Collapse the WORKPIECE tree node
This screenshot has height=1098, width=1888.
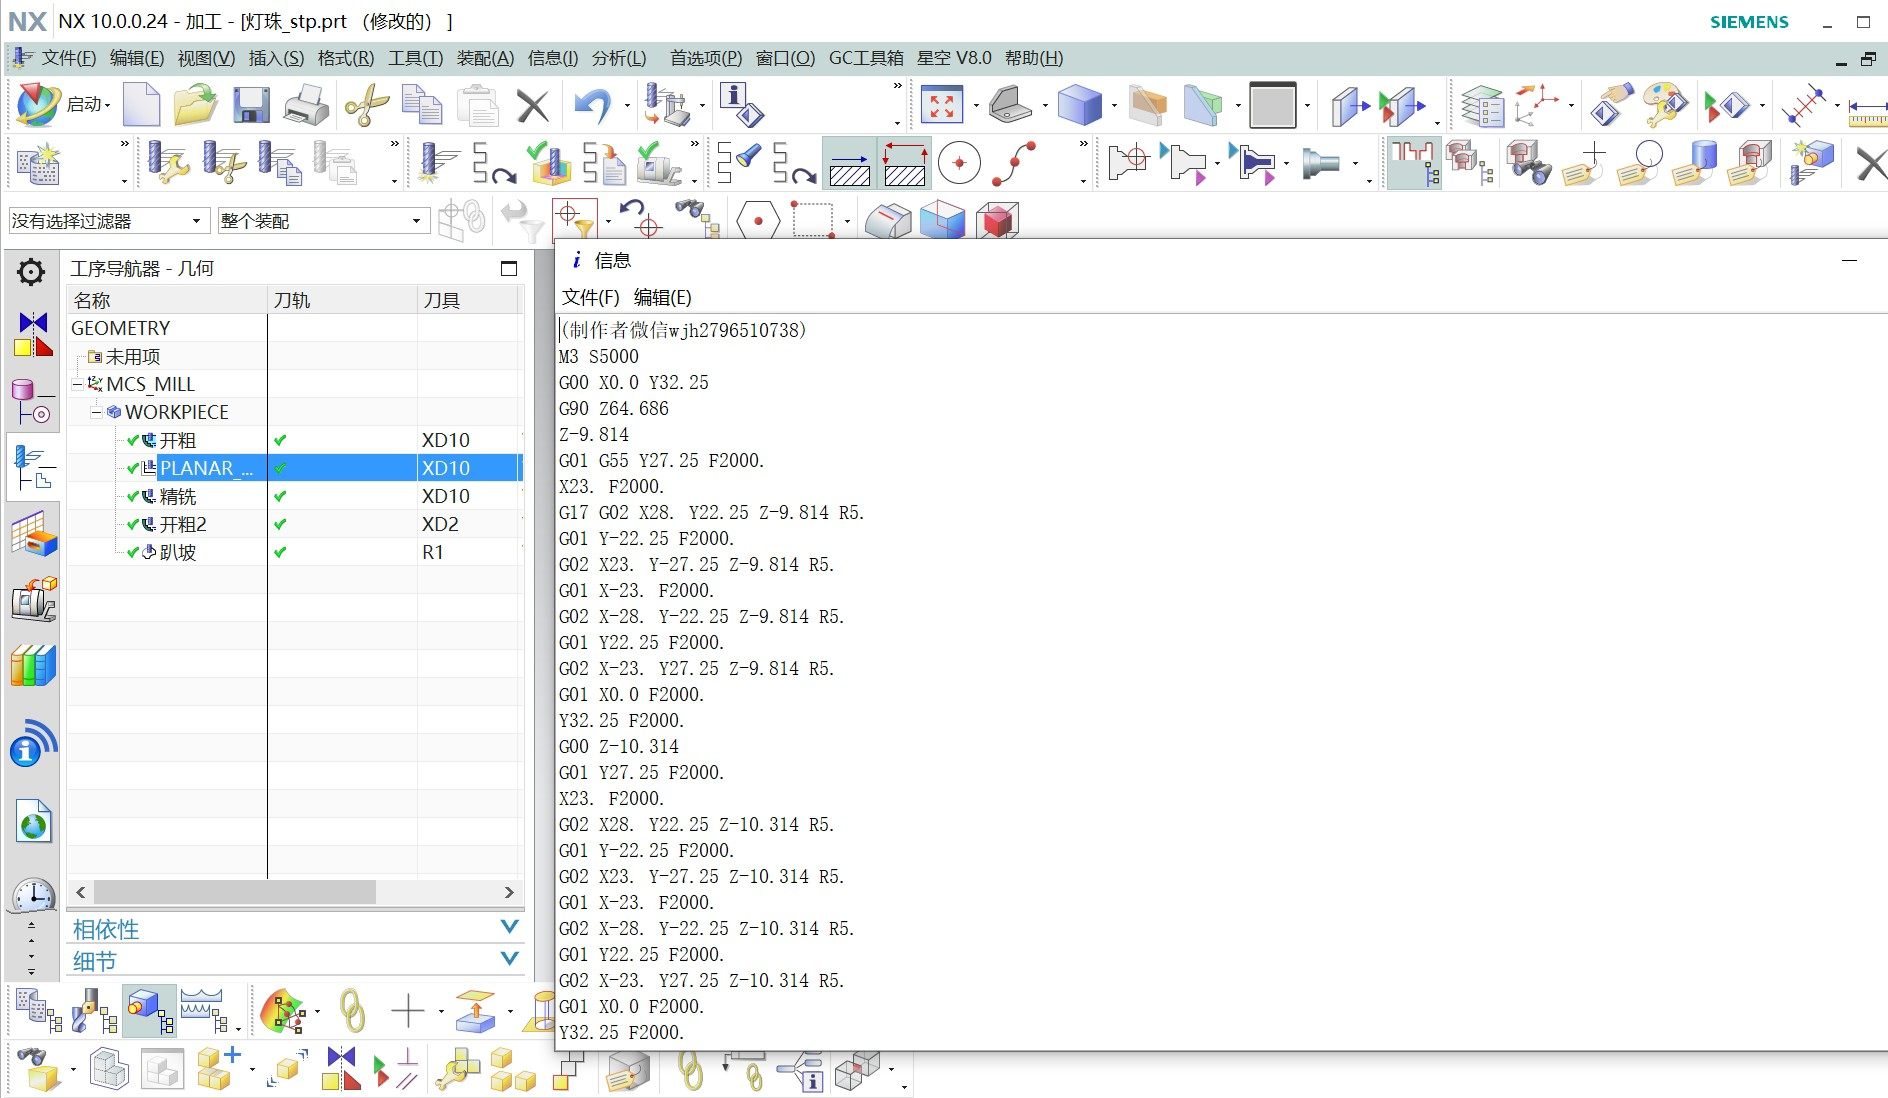[x=96, y=412]
